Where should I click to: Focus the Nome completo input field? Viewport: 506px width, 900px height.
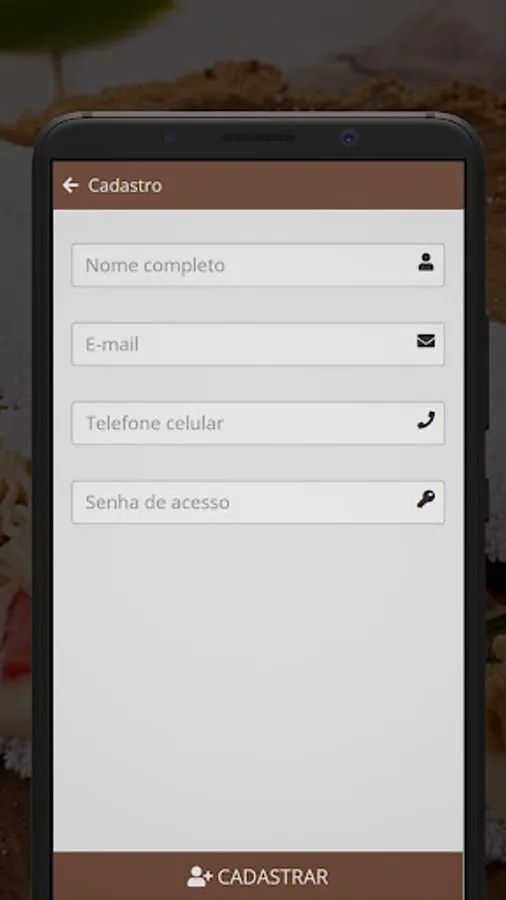coord(258,265)
